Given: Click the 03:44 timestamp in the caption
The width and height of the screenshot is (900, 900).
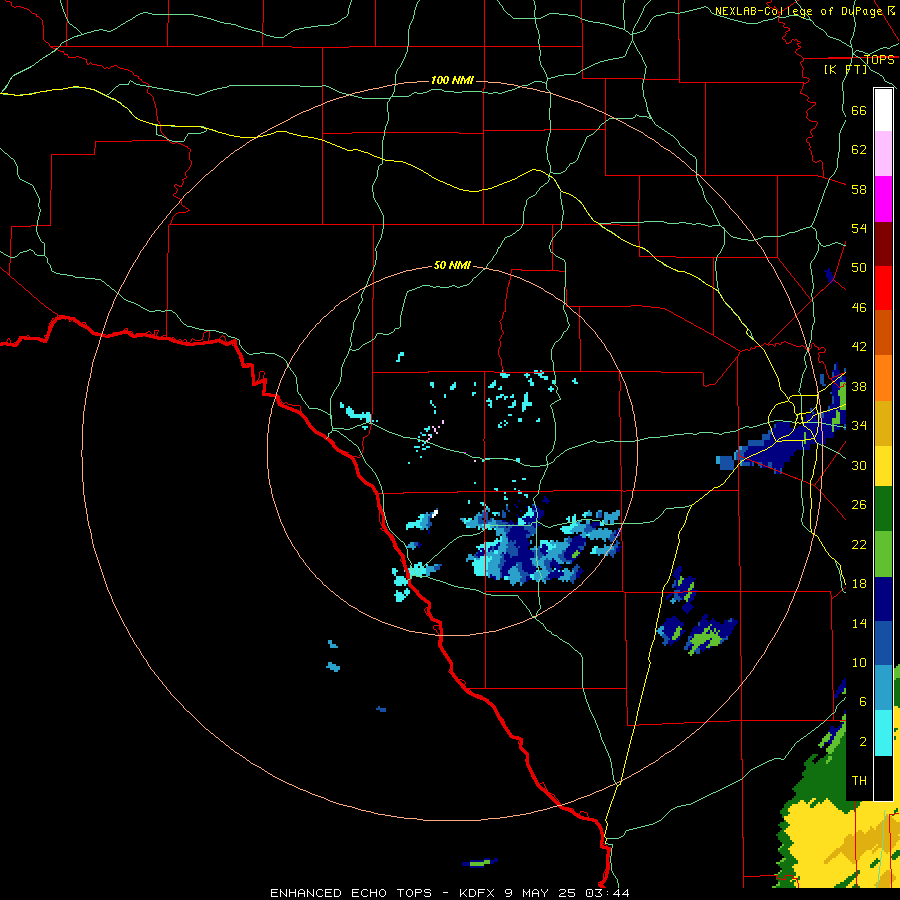Looking at the screenshot, I should [607, 893].
